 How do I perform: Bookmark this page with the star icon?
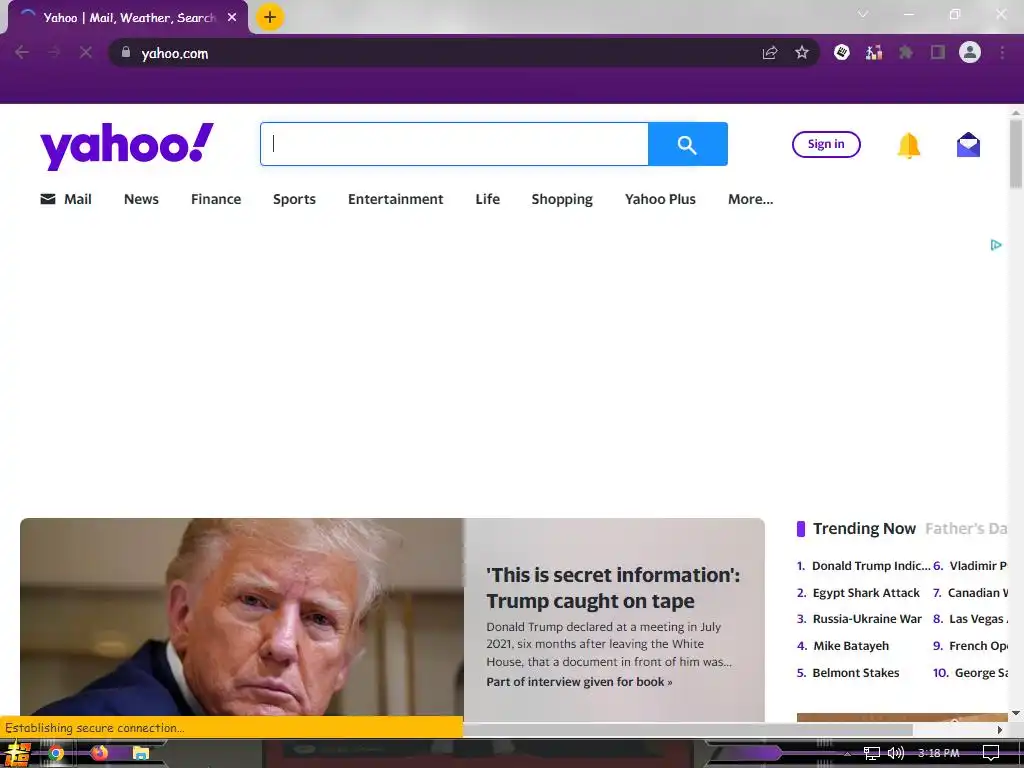point(802,53)
